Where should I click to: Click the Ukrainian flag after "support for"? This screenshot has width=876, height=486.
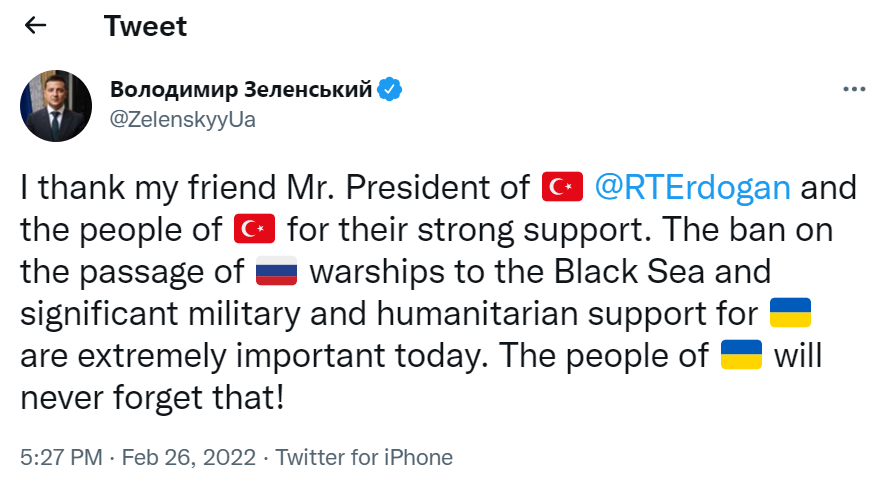click(x=789, y=313)
